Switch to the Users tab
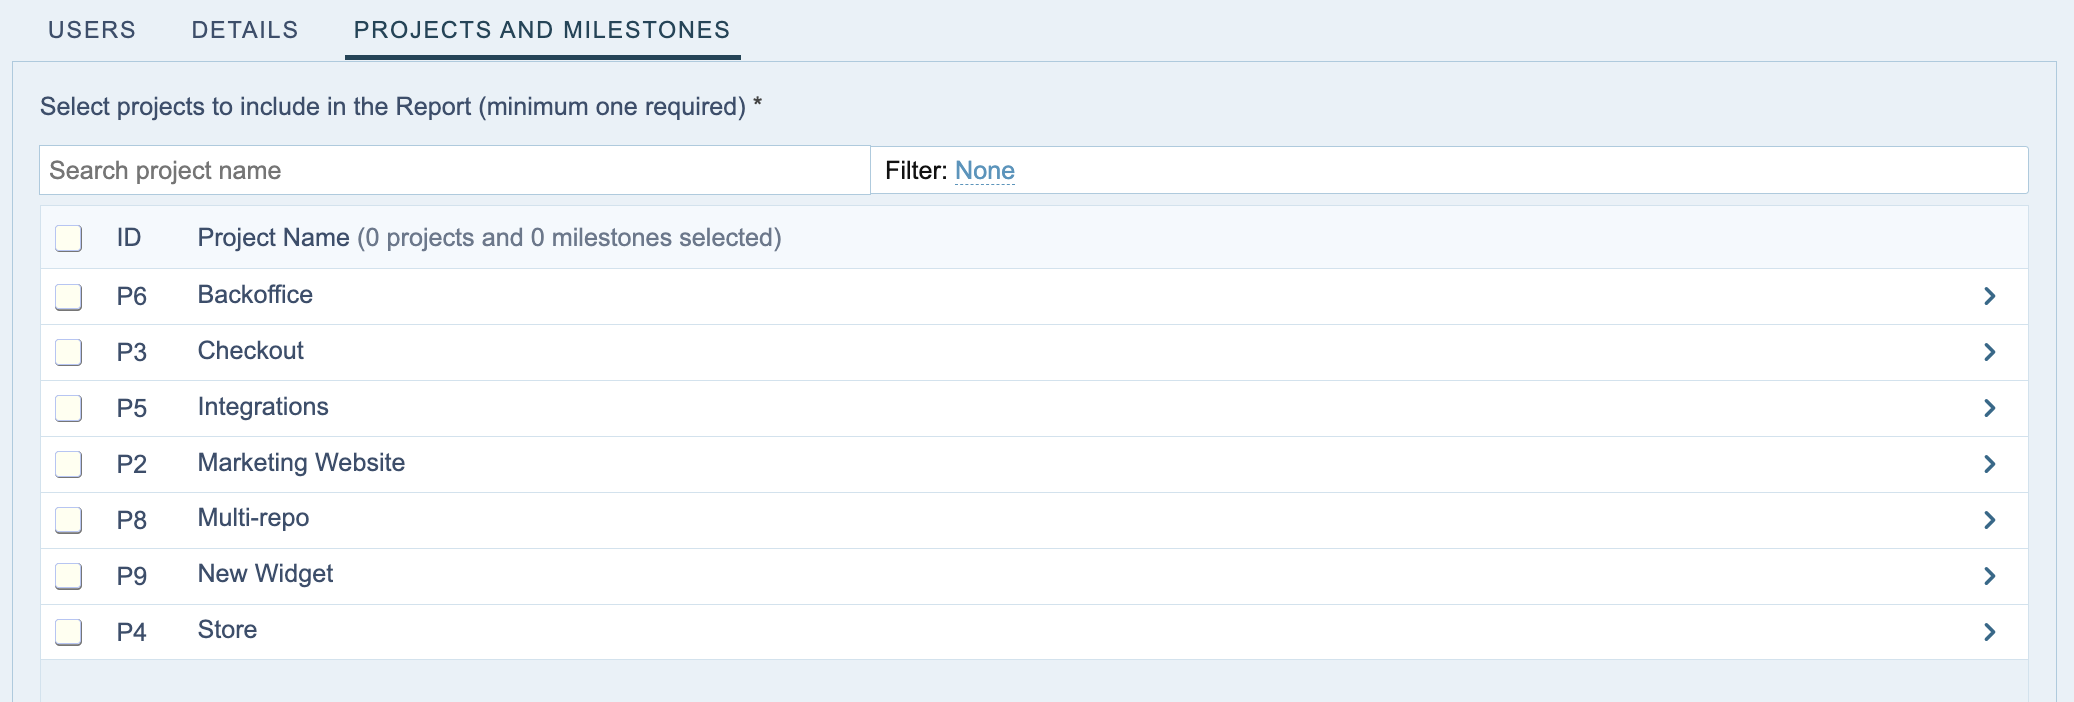The width and height of the screenshot is (2074, 702). pos(92,30)
